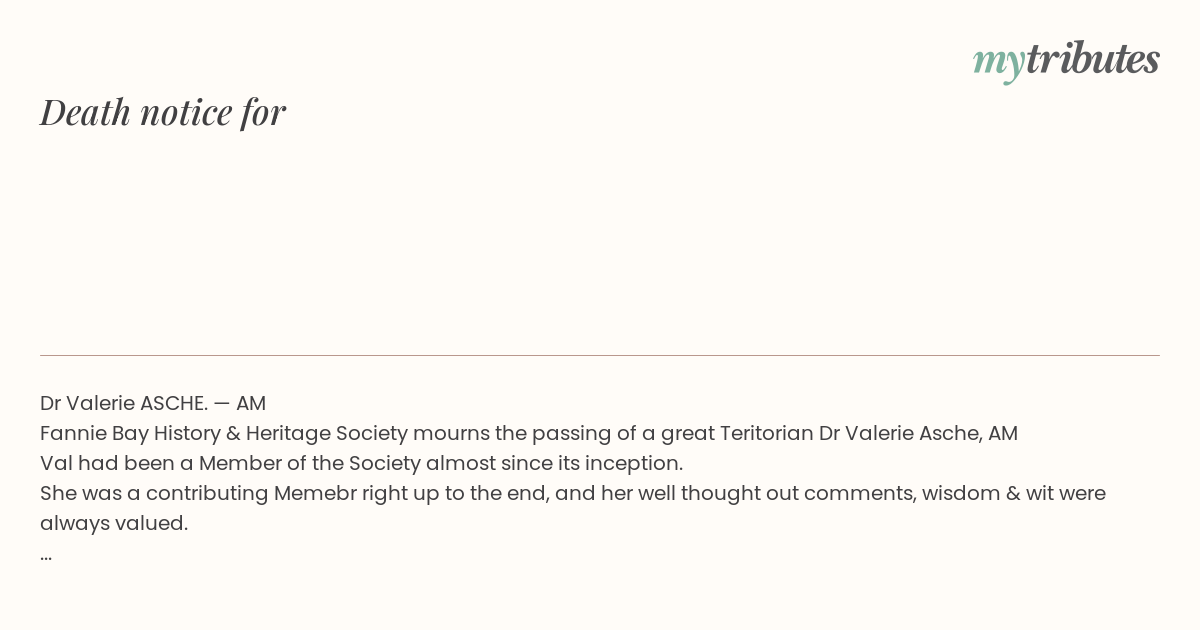Click the word "Death" in the heading
This screenshot has height=630, width=1200.
[86, 112]
